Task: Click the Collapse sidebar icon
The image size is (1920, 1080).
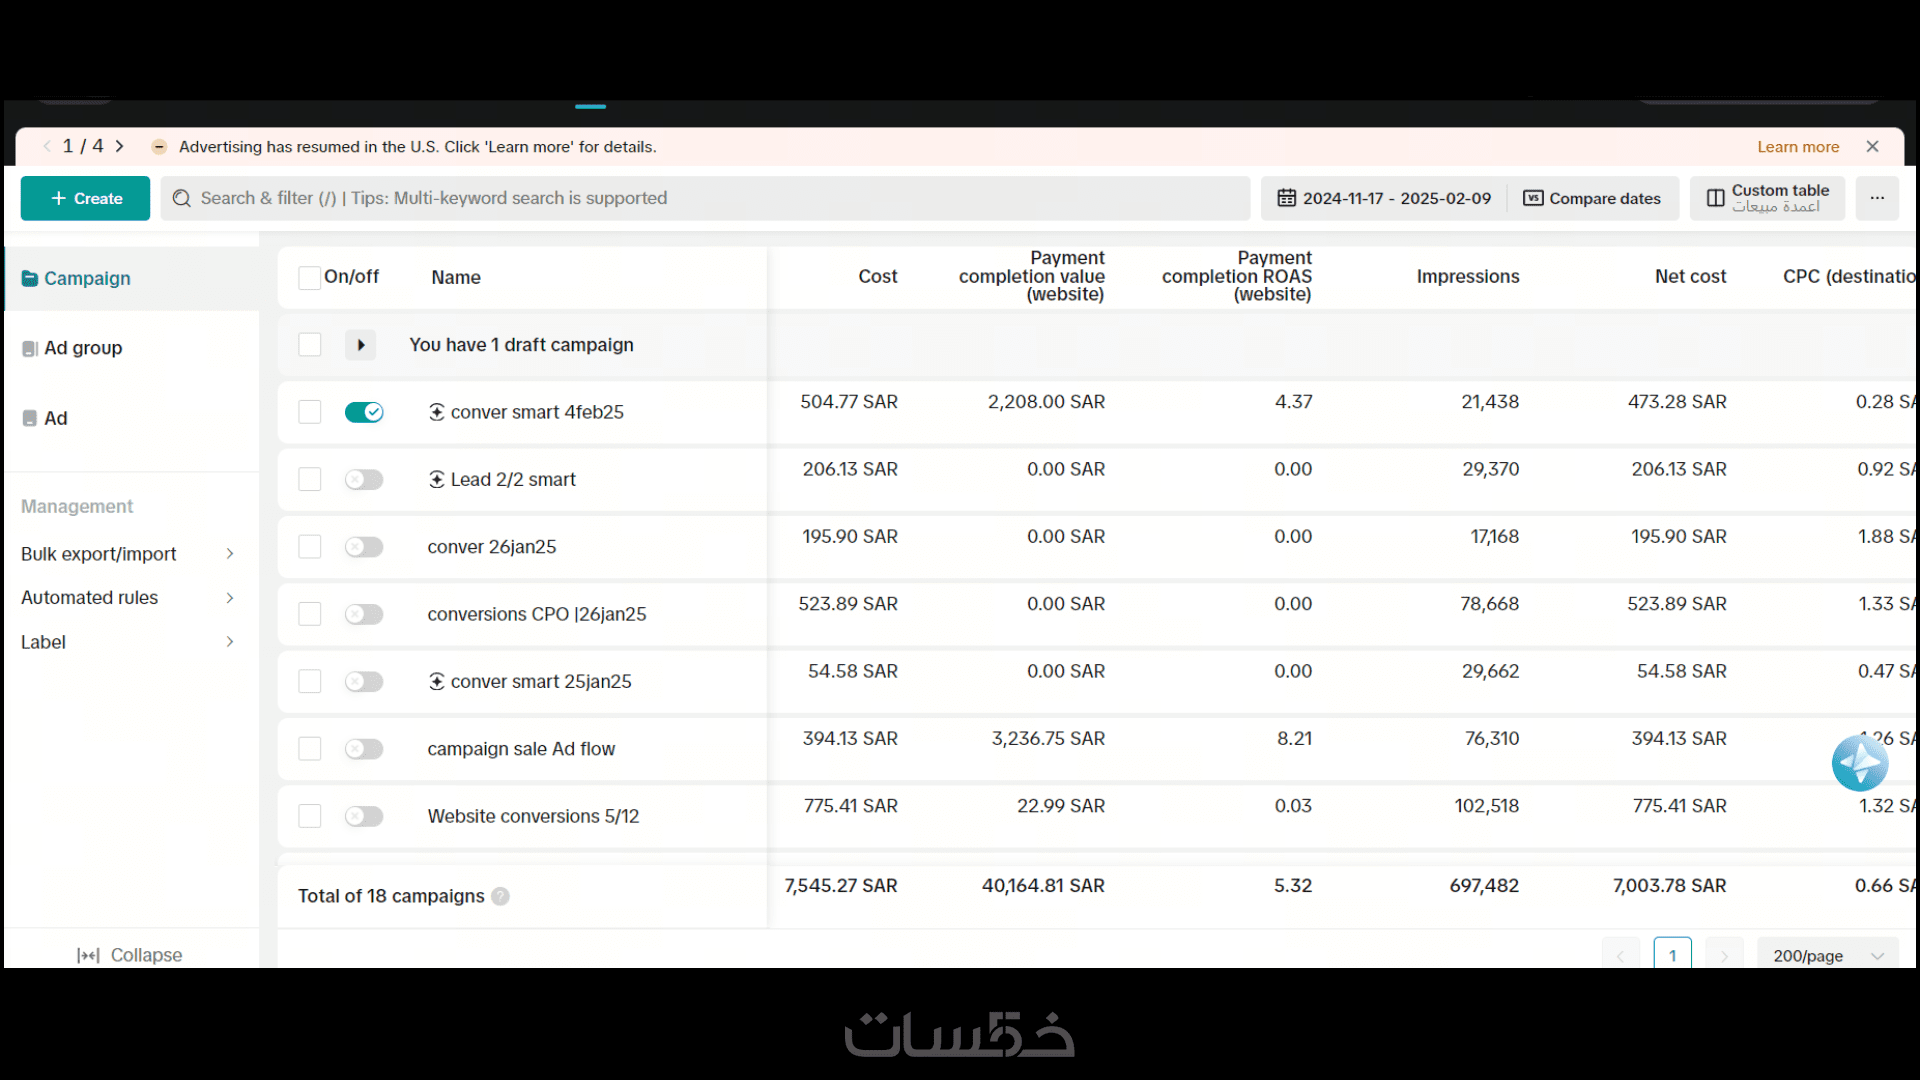Action: click(x=88, y=955)
